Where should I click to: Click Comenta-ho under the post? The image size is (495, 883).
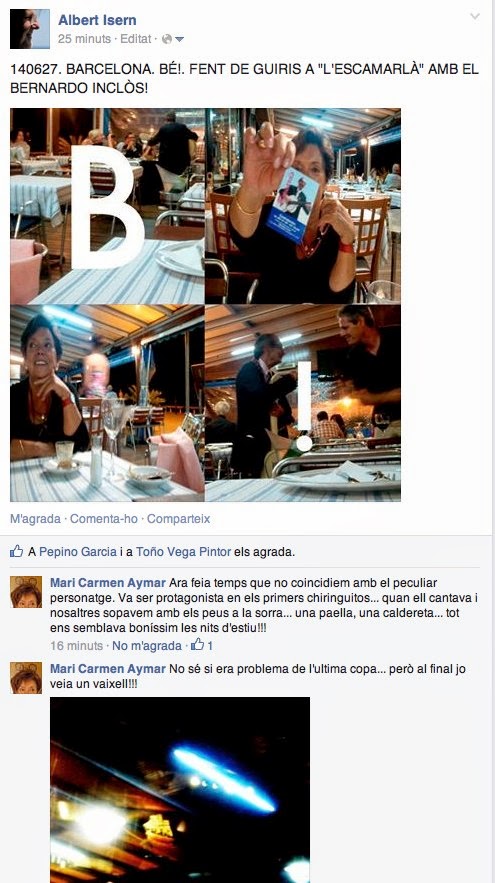(x=104, y=519)
